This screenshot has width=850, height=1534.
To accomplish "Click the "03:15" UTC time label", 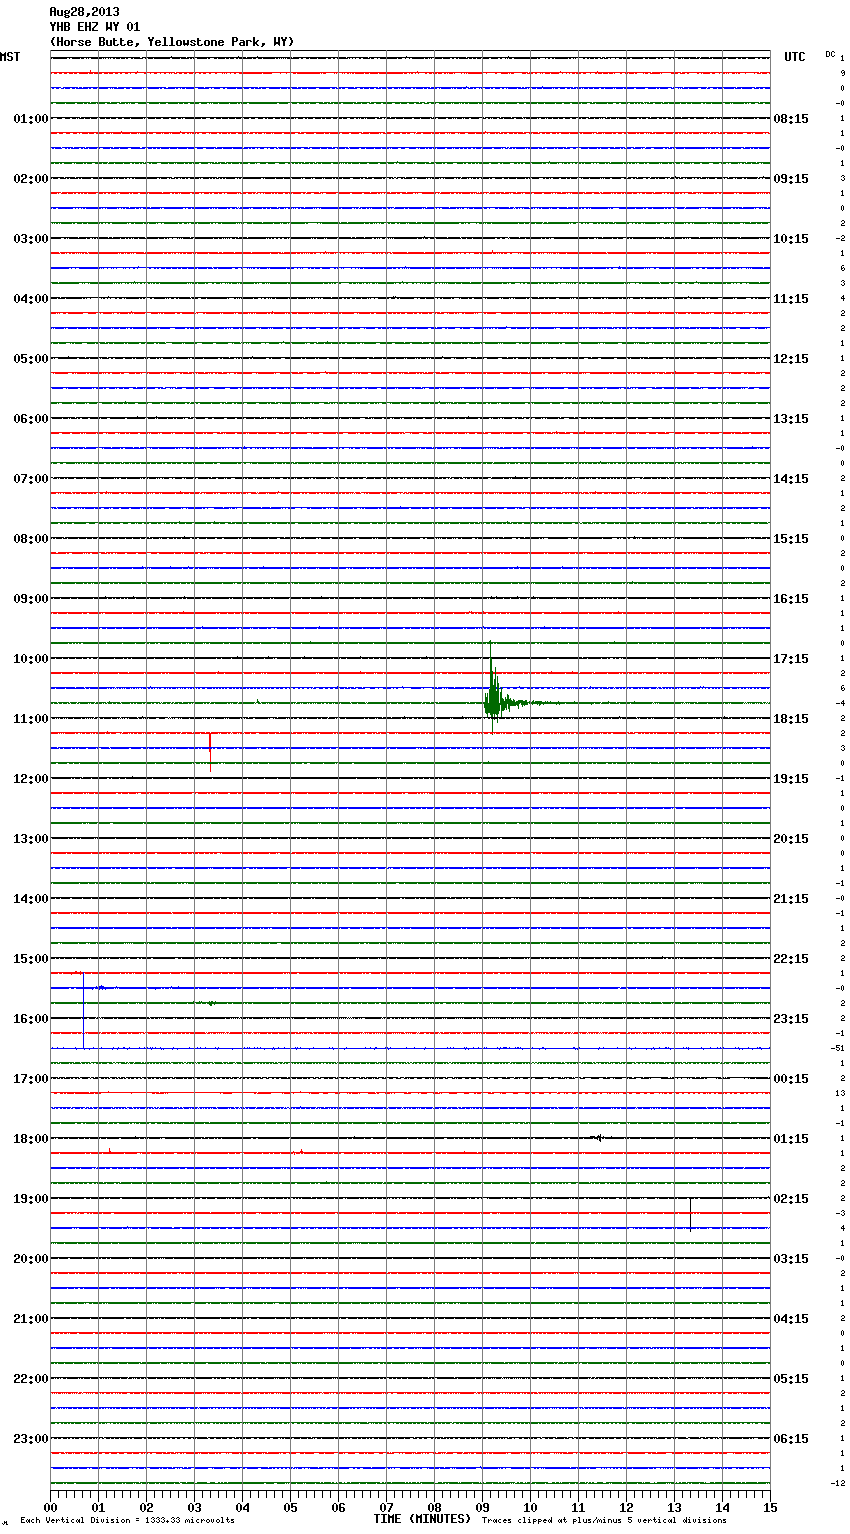I will 791,1259.
